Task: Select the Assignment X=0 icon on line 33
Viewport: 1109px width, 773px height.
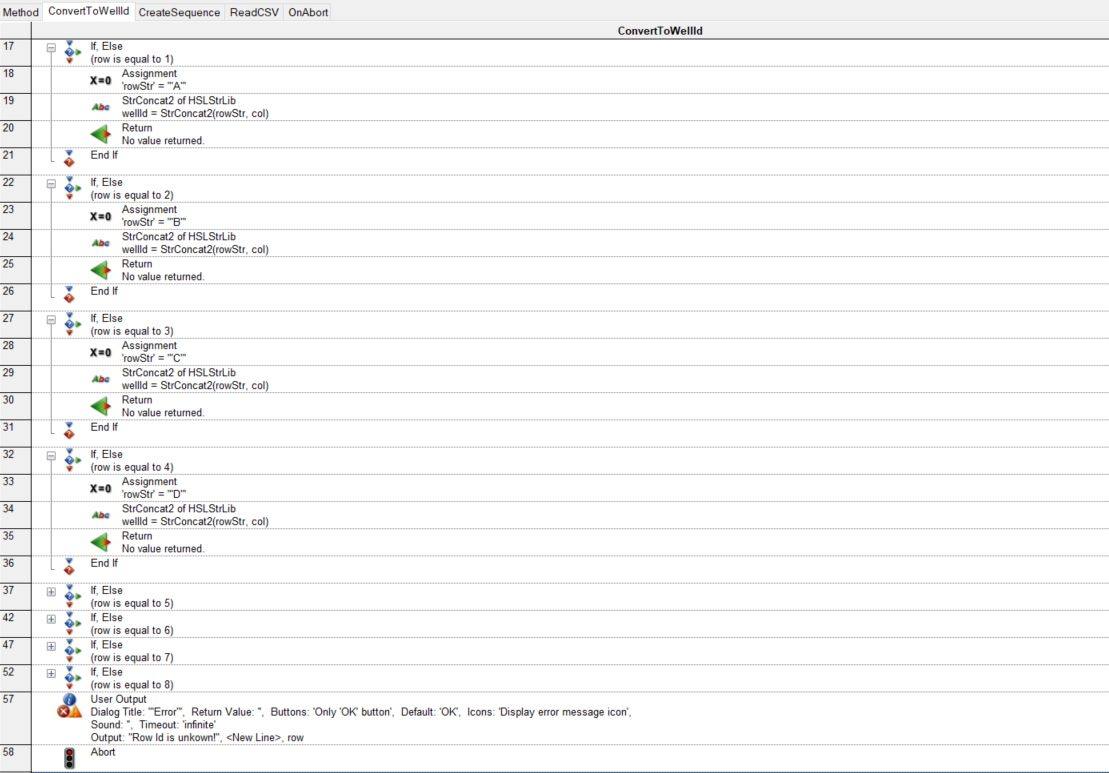Action: click(x=100, y=488)
